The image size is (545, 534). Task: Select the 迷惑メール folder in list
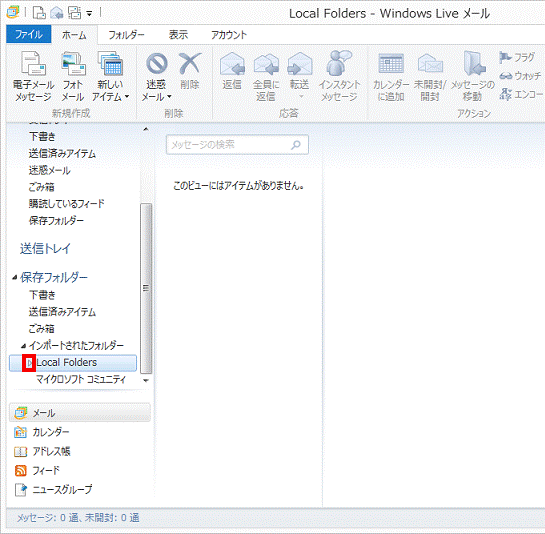[50, 170]
